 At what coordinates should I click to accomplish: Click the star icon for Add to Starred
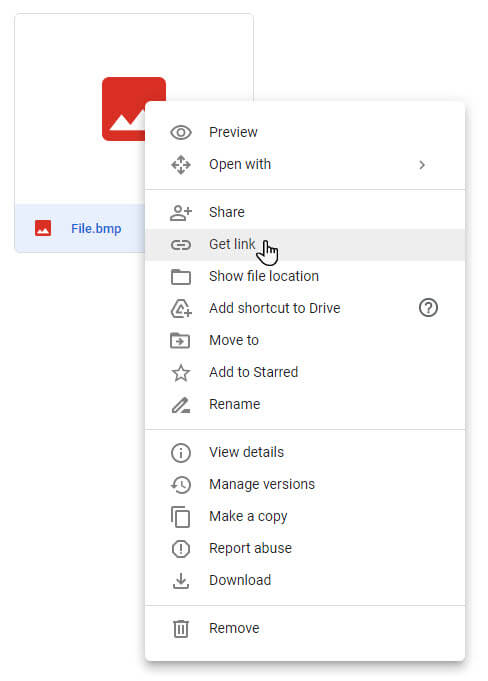[181, 373]
